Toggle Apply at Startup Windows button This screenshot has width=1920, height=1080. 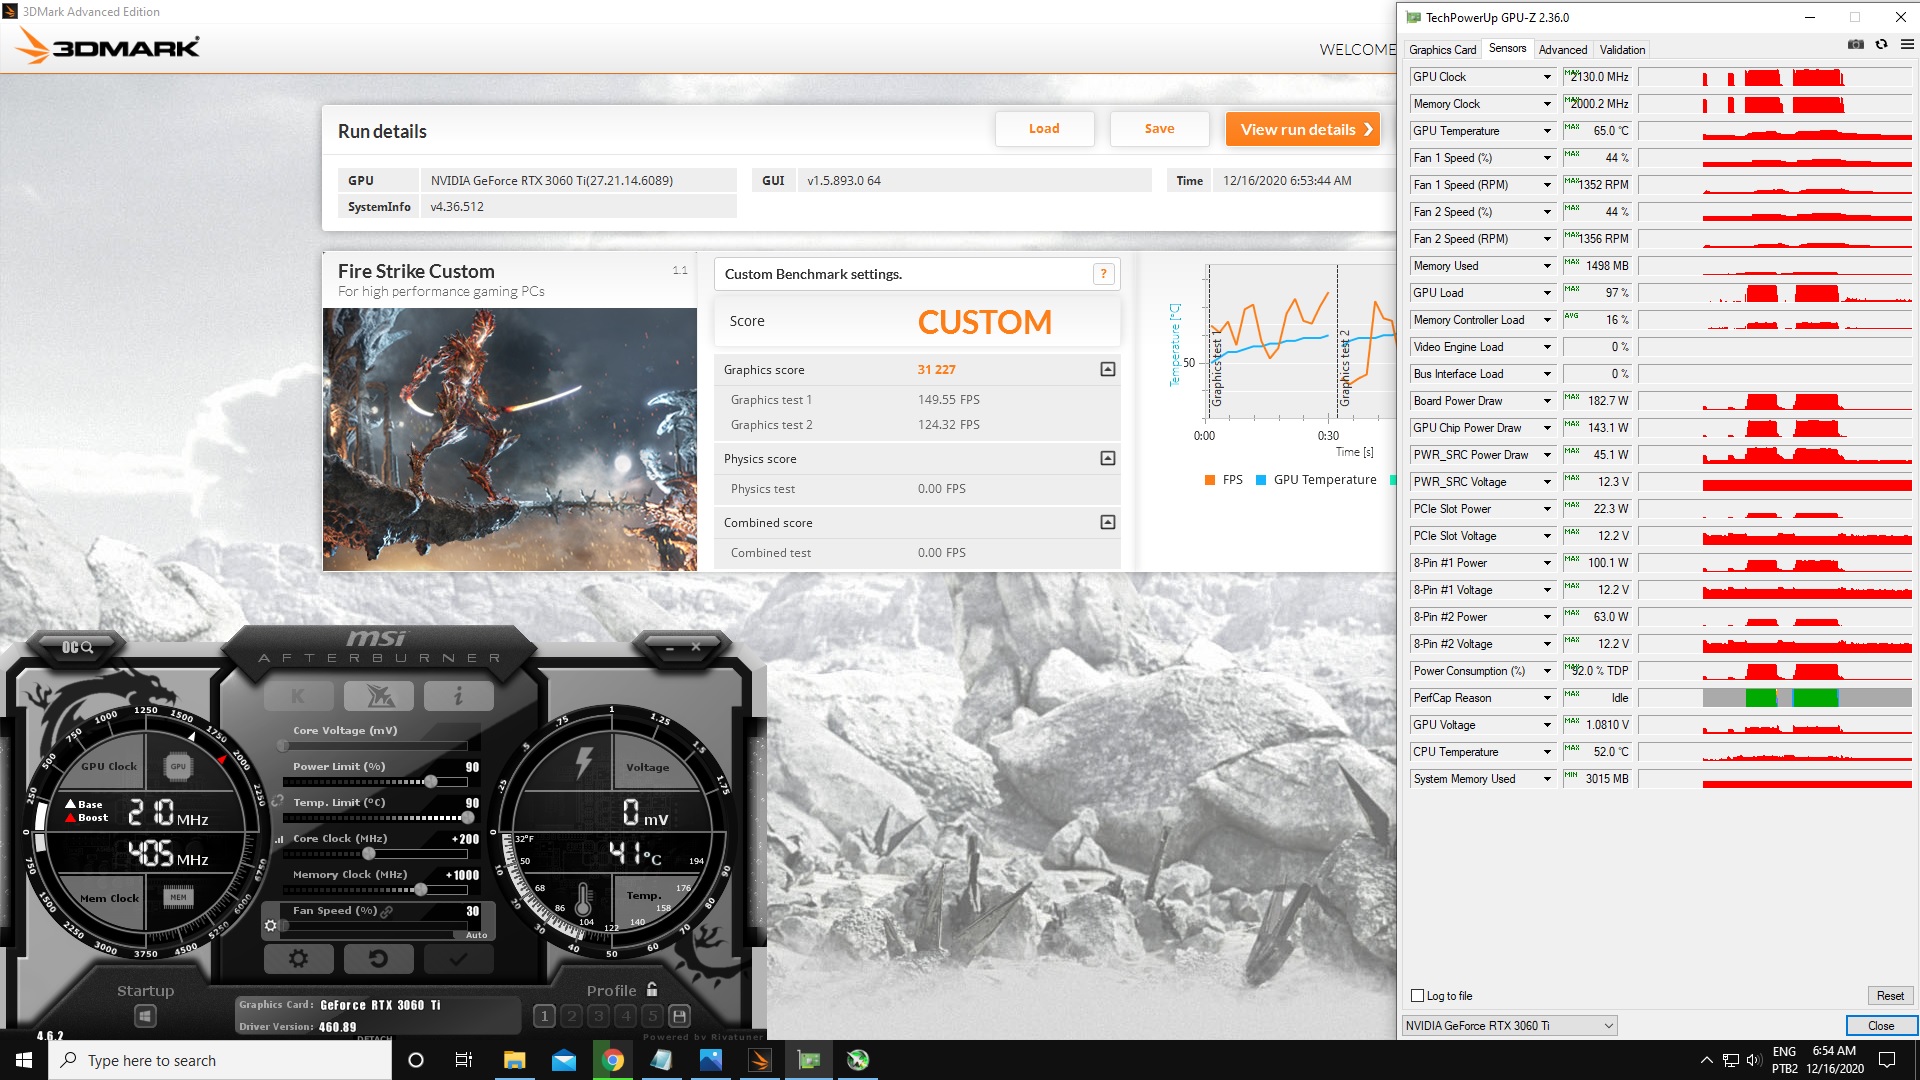pyautogui.click(x=145, y=1016)
